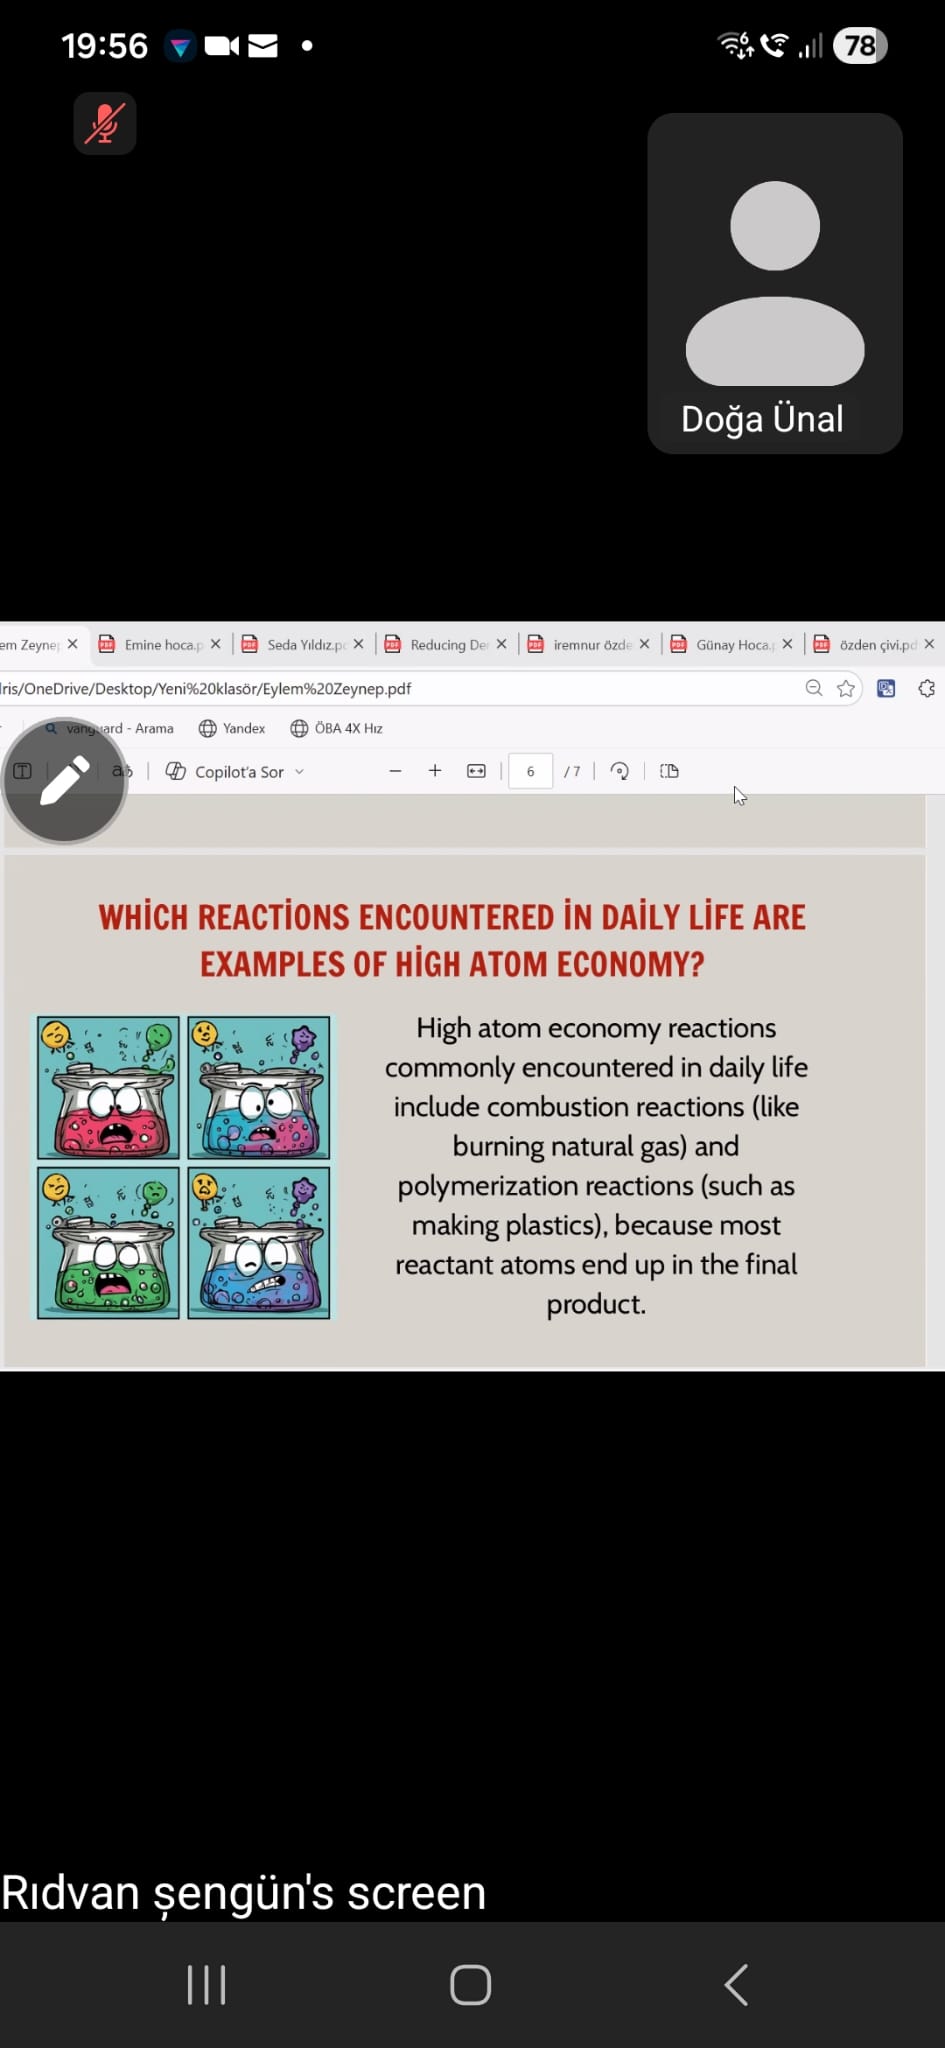
Task: Tap the pencil annotation button
Action: (x=65, y=781)
